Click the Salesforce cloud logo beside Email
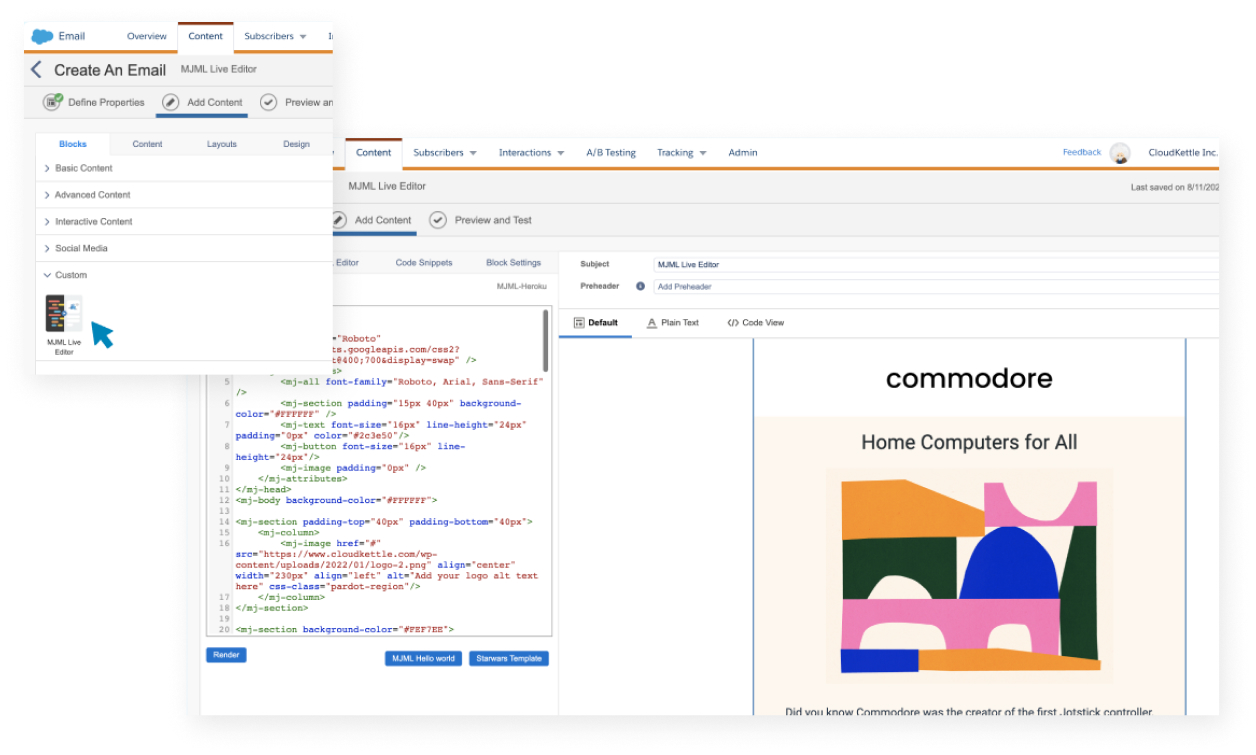 click(42, 37)
